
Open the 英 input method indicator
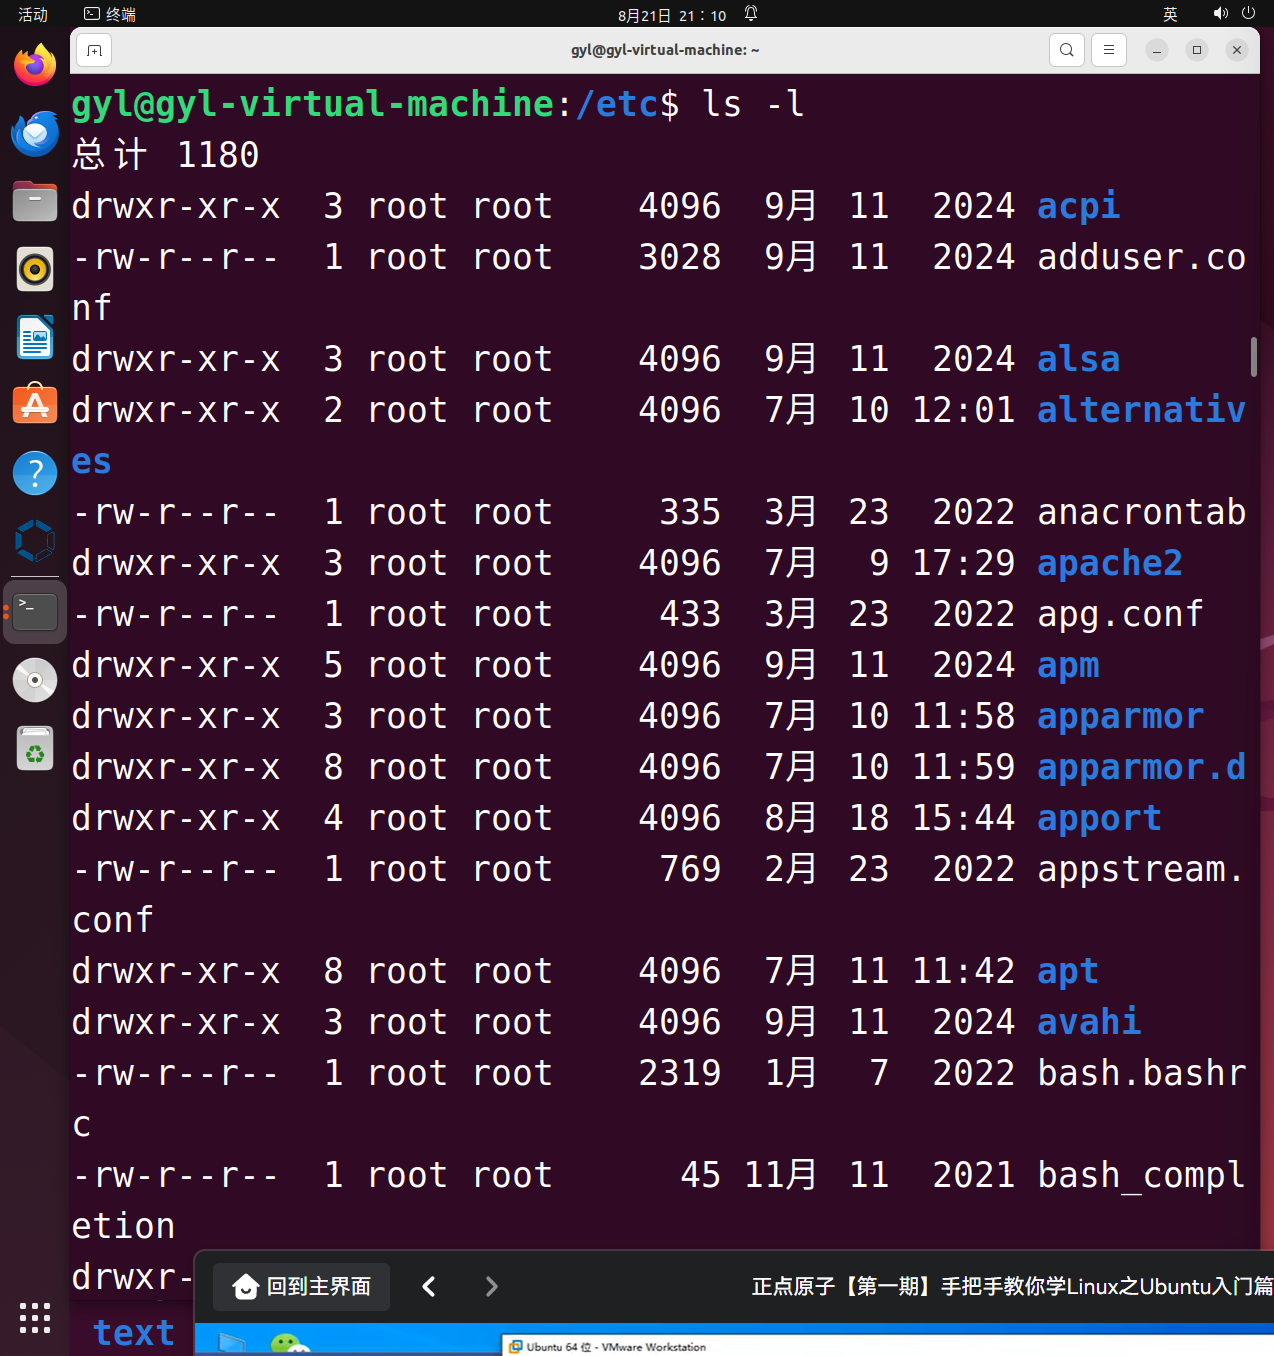(x=1170, y=14)
